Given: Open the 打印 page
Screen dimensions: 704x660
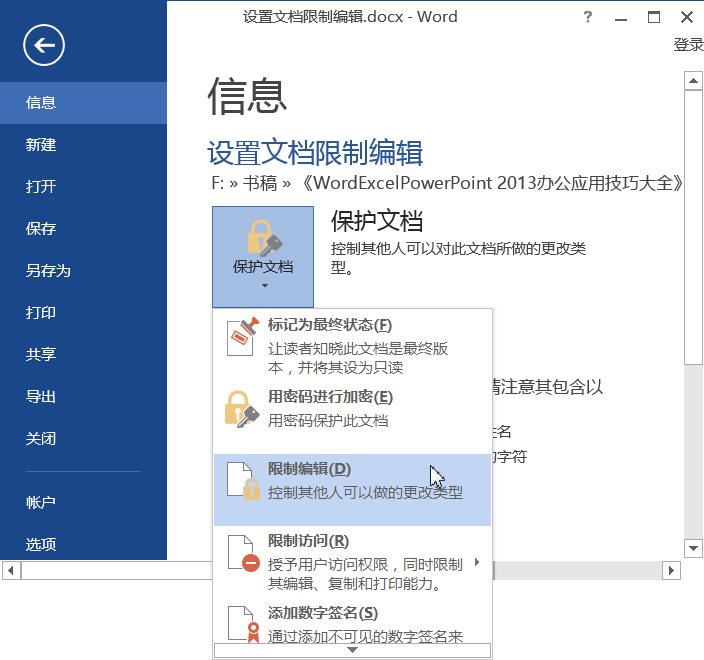Looking at the screenshot, I should pyautogui.click(x=84, y=312).
